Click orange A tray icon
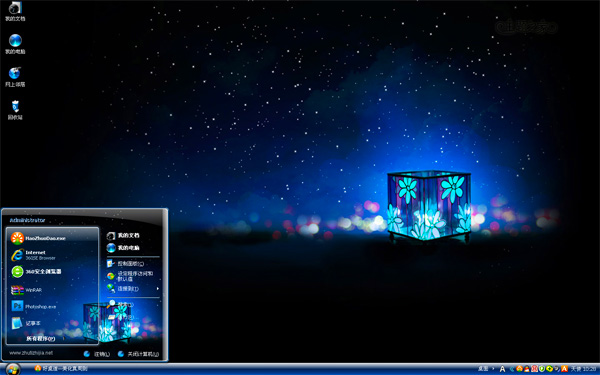 coord(564,369)
